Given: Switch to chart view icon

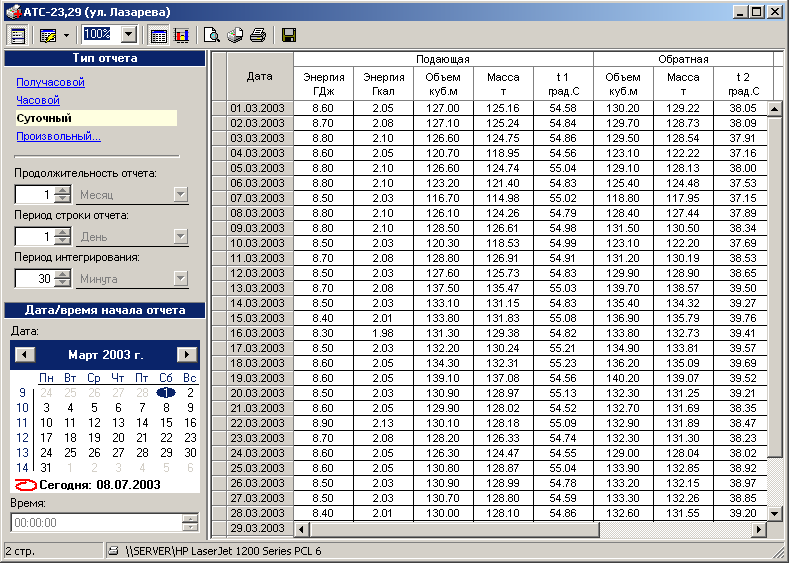Looking at the screenshot, I should 182,35.
